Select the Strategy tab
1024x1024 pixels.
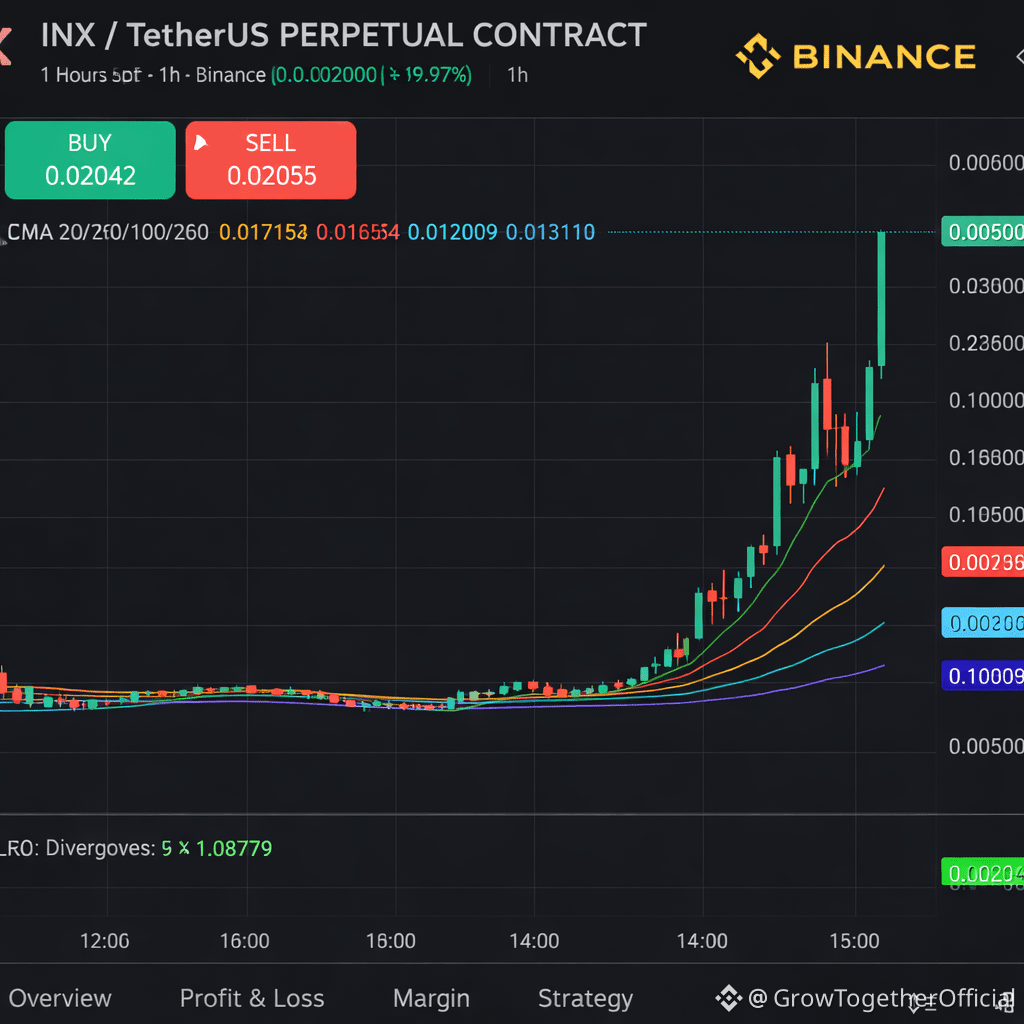(x=585, y=999)
